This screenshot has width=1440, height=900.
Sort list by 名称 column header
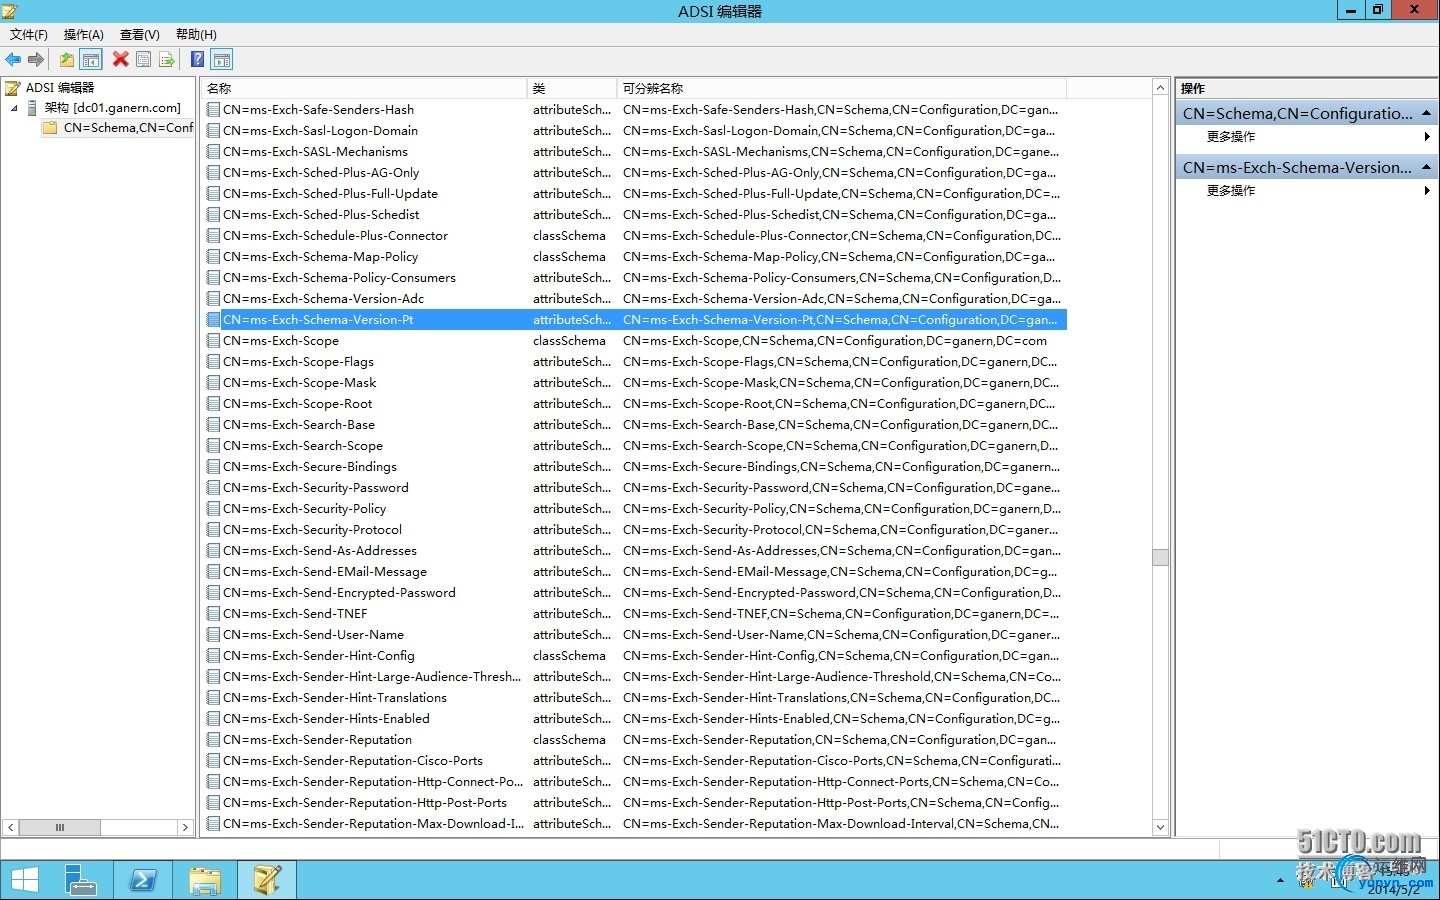[364, 88]
